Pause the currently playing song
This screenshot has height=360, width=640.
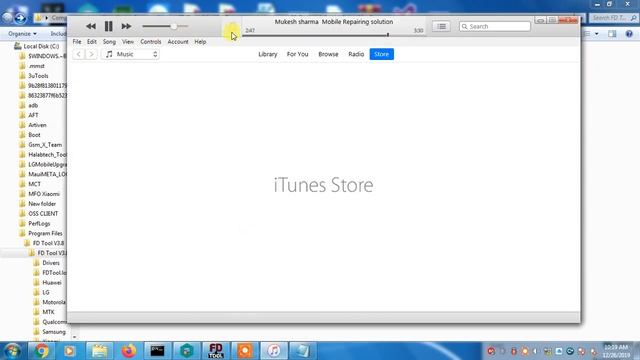(108, 27)
